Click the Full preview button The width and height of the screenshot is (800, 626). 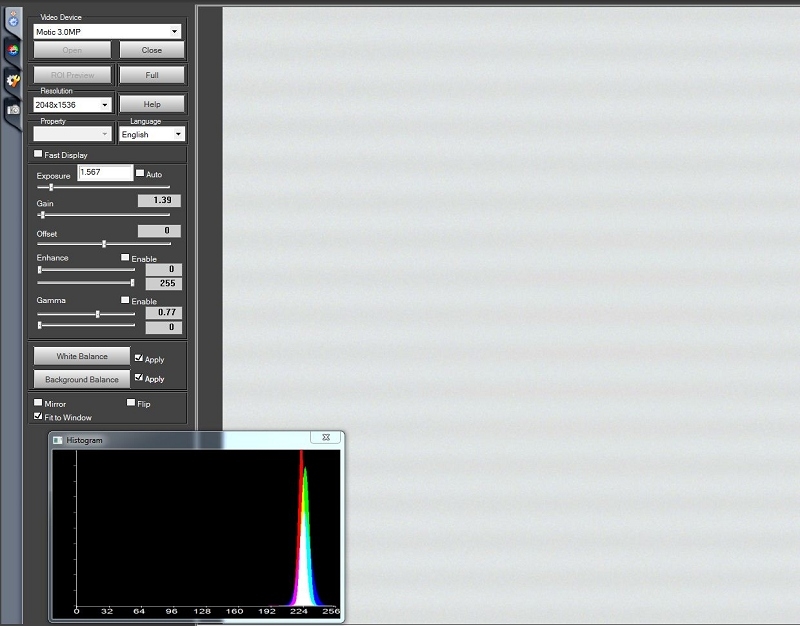(x=151, y=75)
